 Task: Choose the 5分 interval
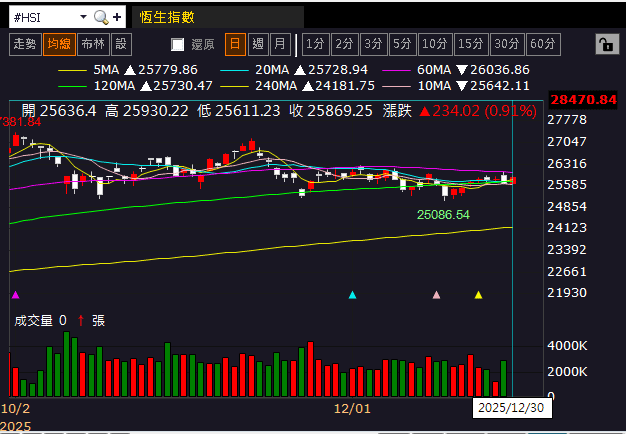402,44
